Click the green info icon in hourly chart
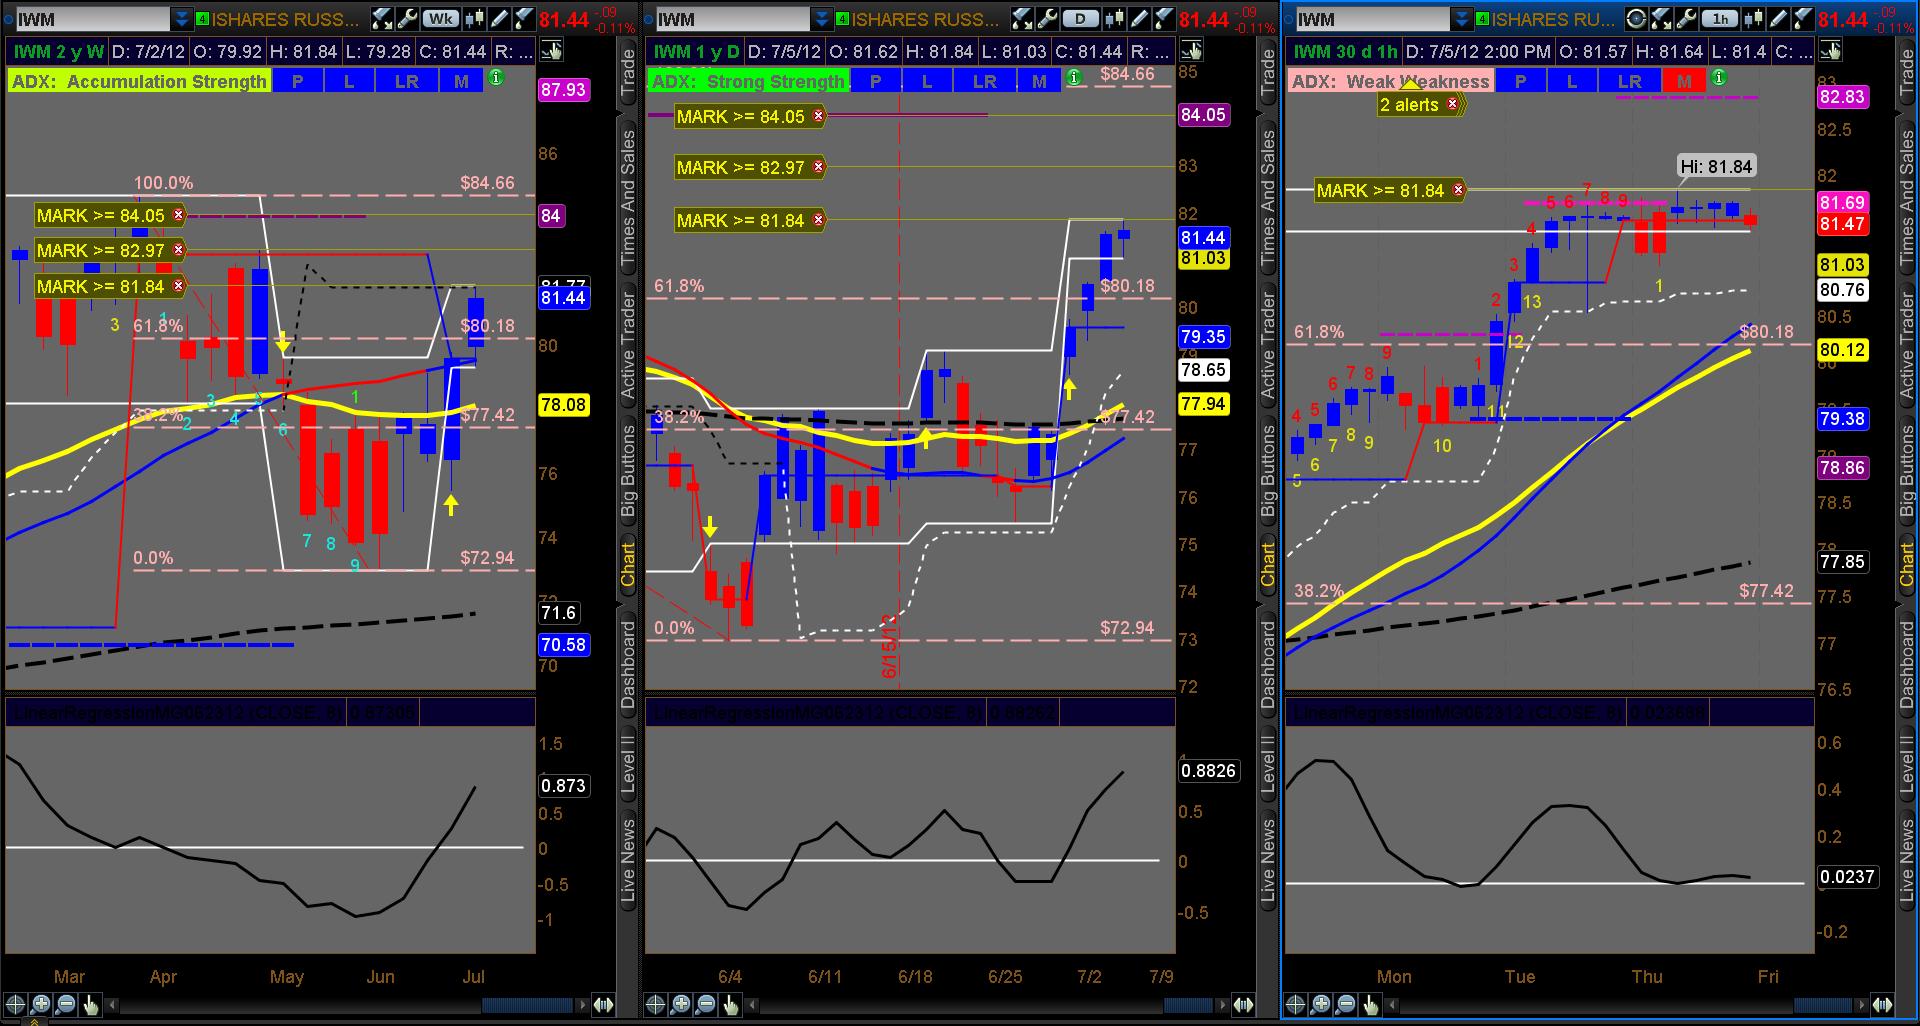 coord(1718,77)
